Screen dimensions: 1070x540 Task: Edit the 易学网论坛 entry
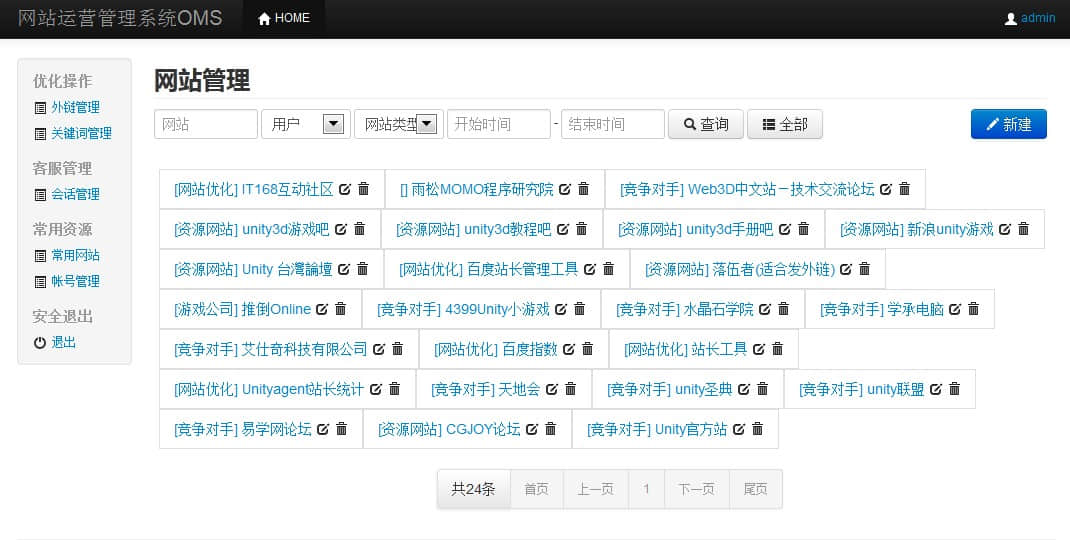pyautogui.click(x=323, y=429)
